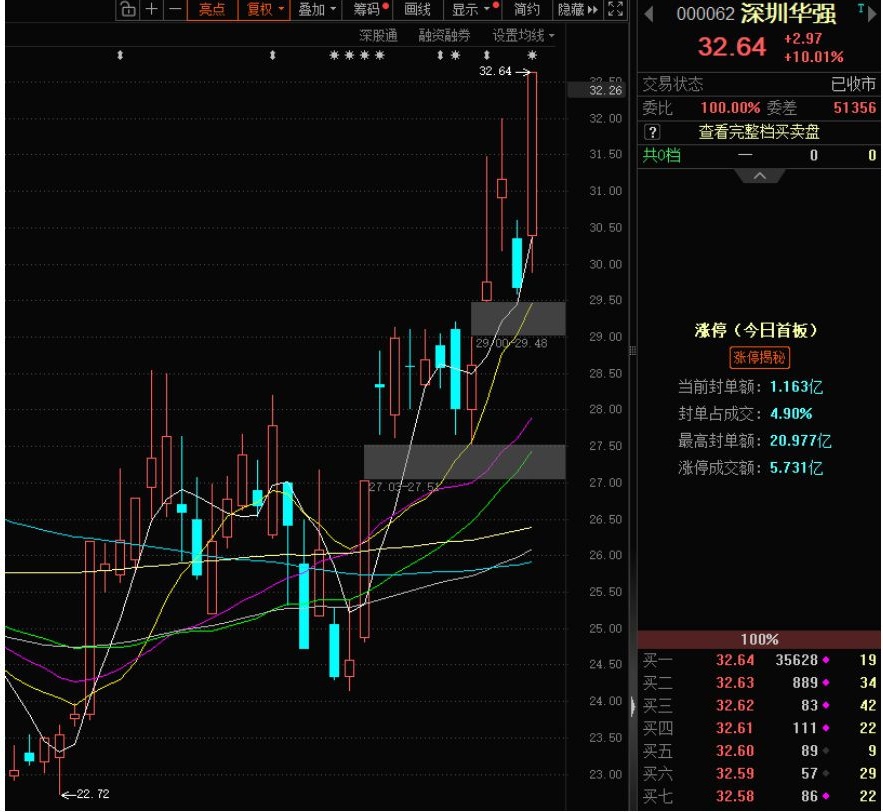Click the 最高封单额 value 20.977亿
This screenshot has height=812, width=883.
coord(800,440)
